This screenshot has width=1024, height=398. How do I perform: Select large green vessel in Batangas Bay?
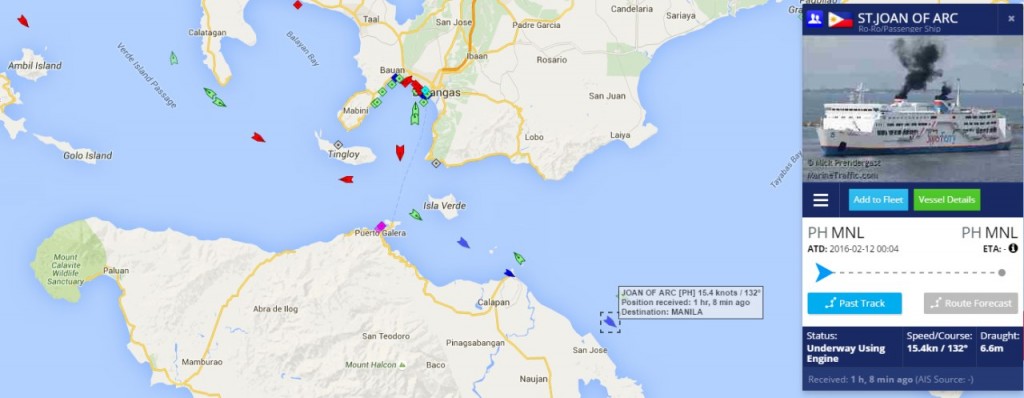[415, 114]
